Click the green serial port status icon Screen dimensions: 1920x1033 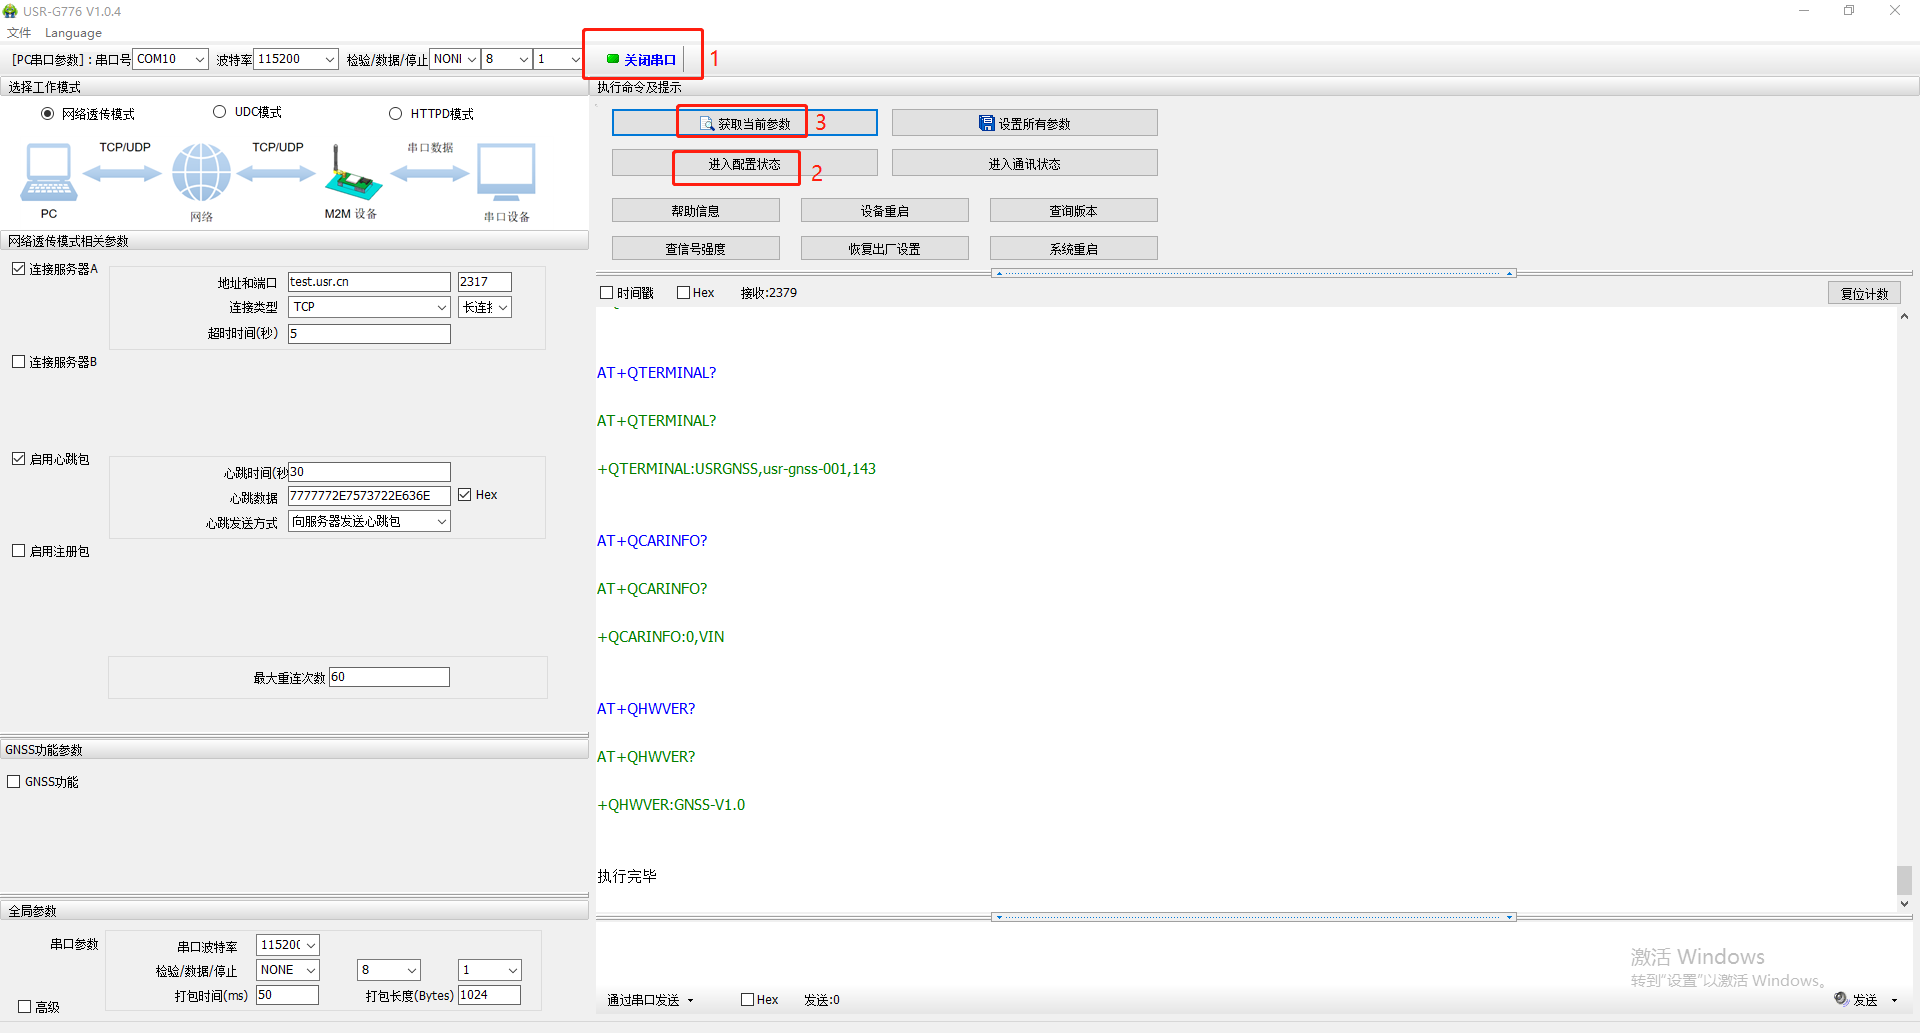click(x=613, y=59)
